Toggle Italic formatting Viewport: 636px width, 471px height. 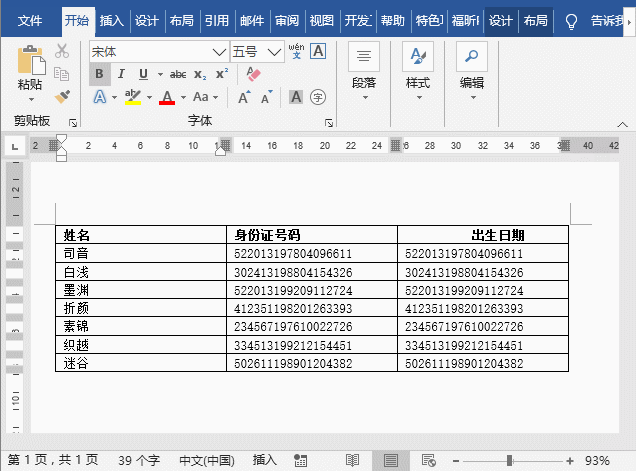[121, 74]
